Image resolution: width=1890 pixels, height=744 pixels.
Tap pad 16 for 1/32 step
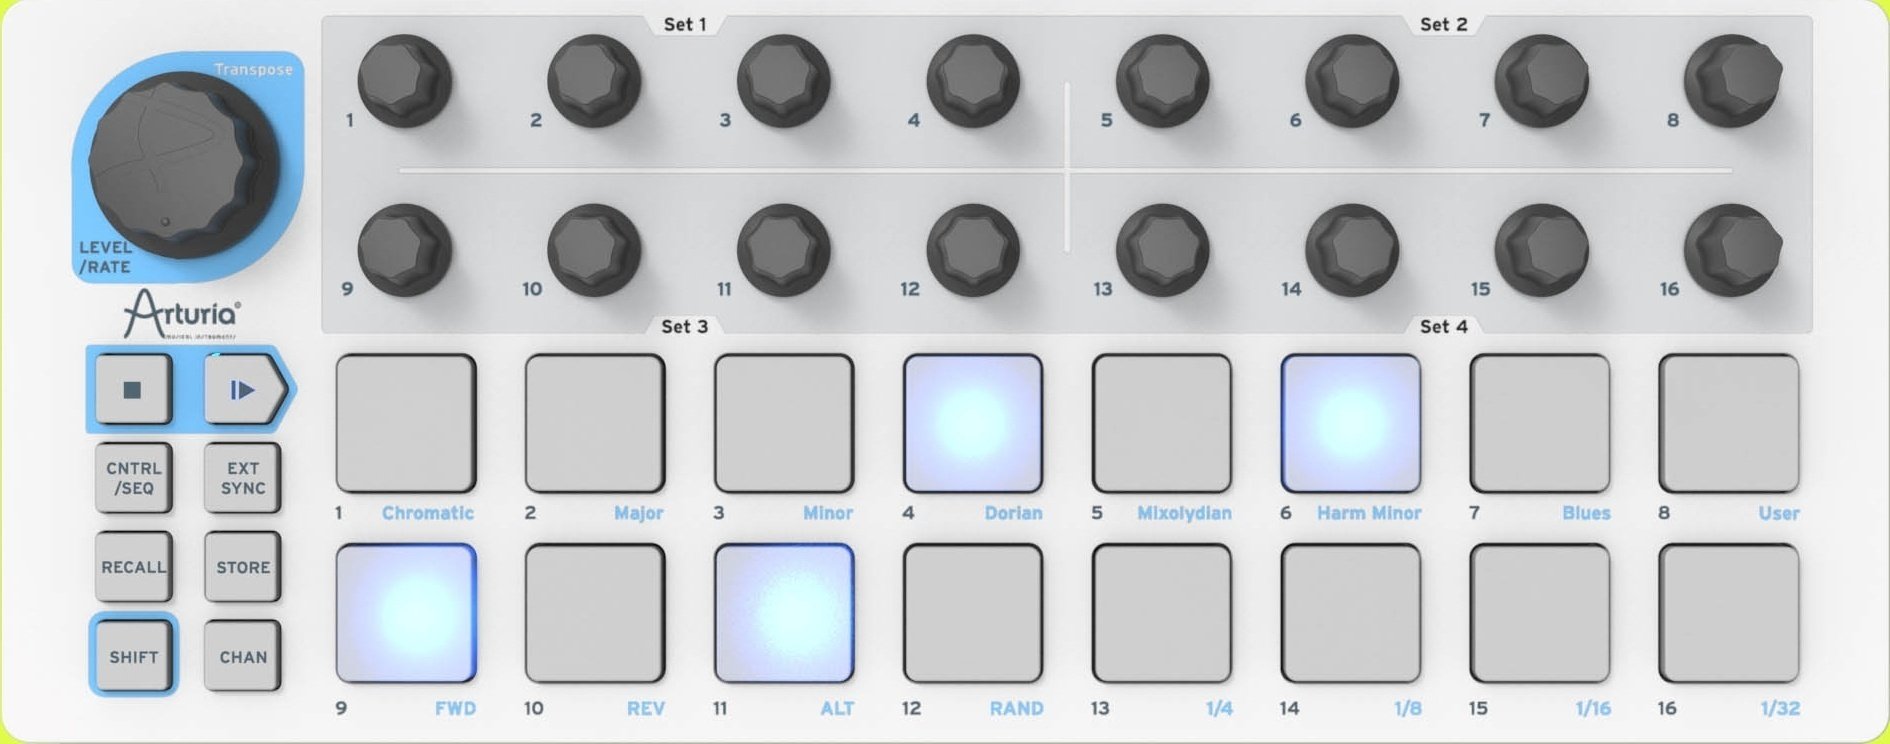pyautogui.click(x=1728, y=613)
